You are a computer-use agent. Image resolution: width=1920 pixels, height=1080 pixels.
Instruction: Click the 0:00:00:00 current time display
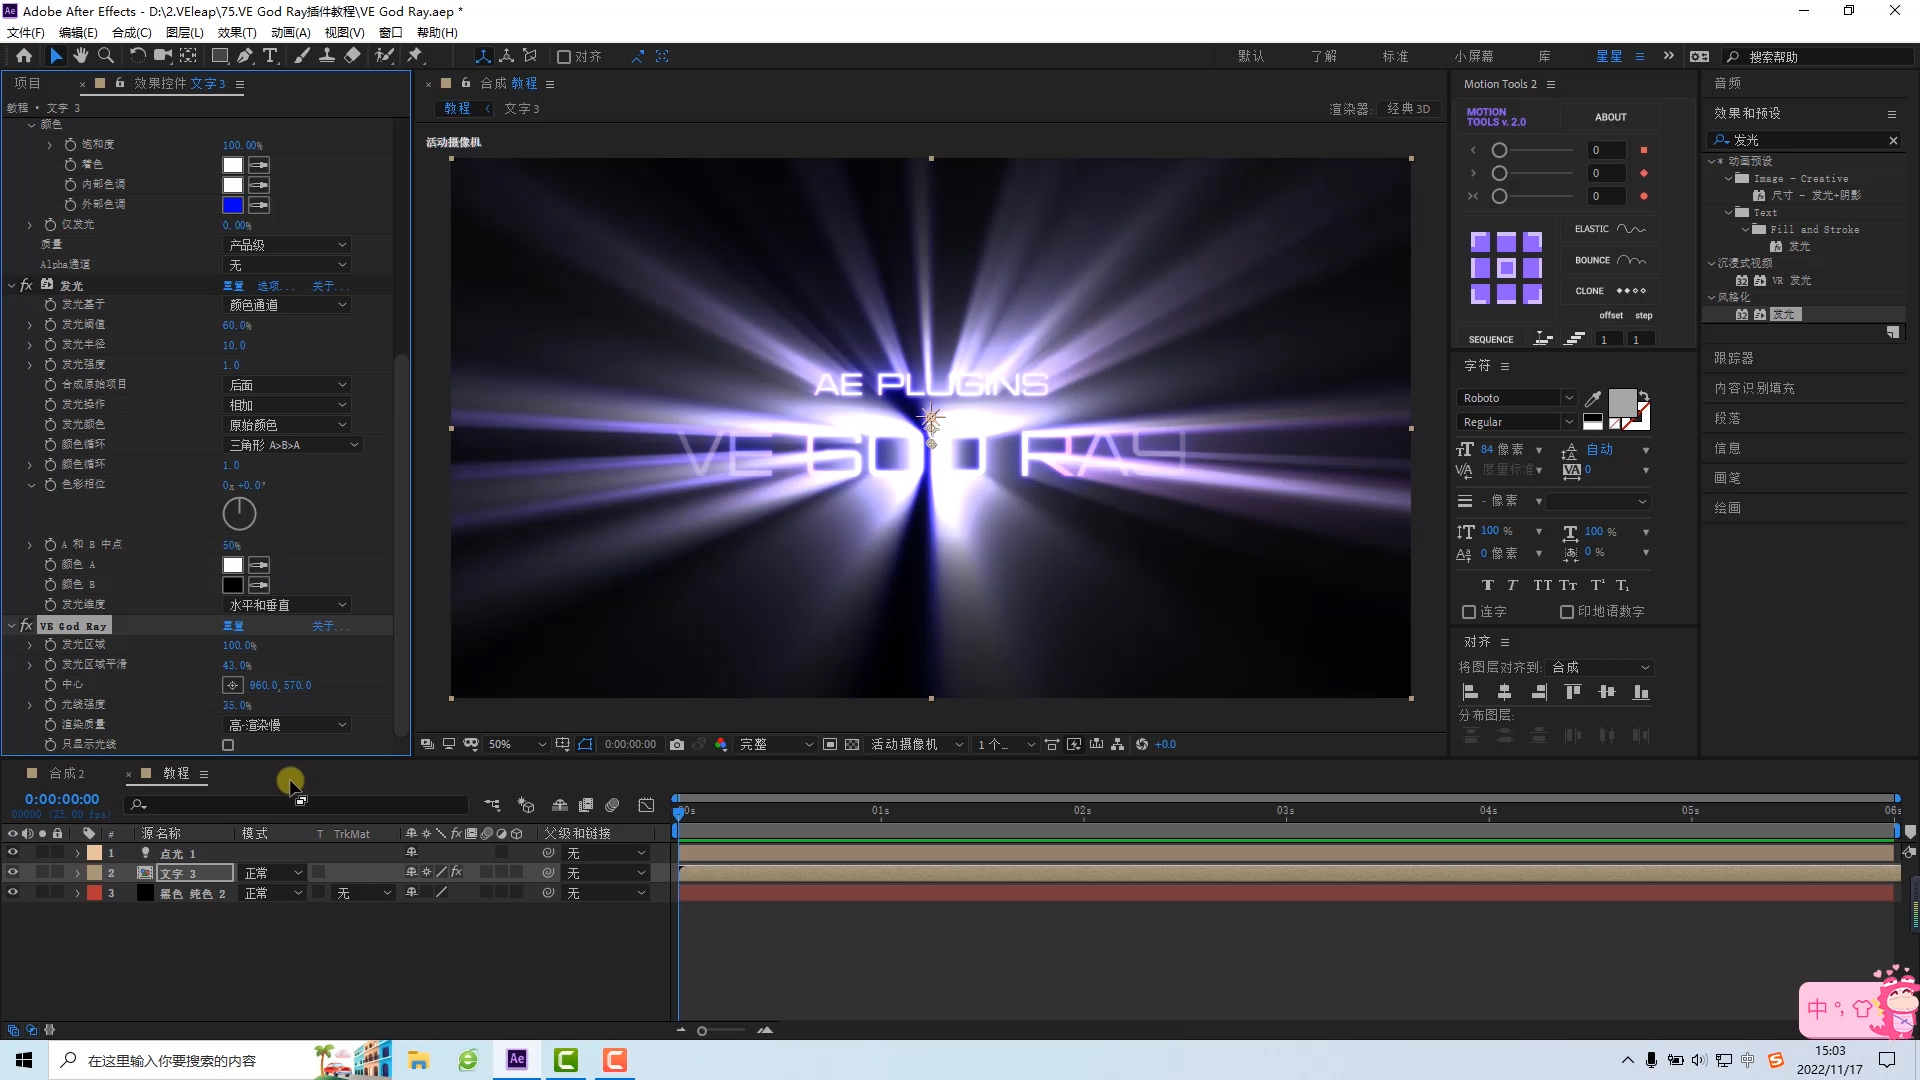tap(62, 799)
